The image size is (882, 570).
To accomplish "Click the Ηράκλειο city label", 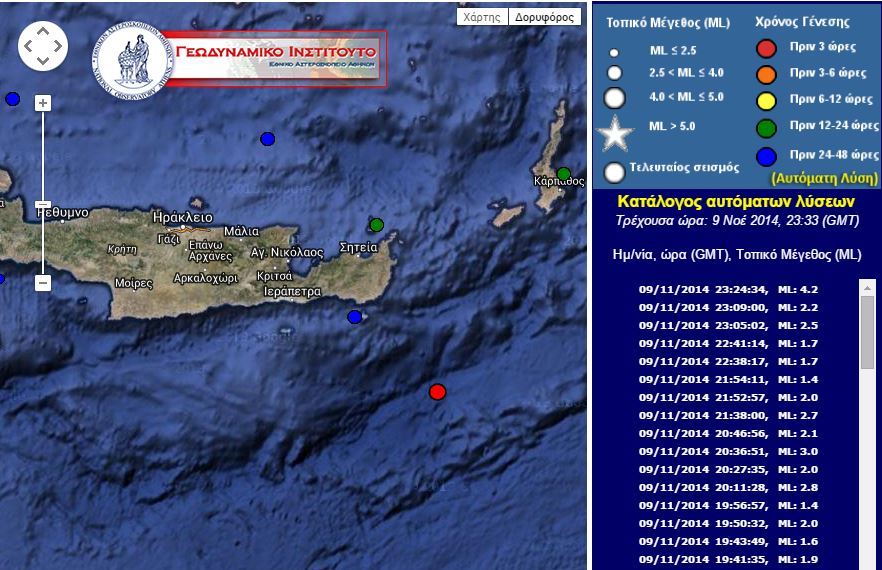I will [x=183, y=217].
